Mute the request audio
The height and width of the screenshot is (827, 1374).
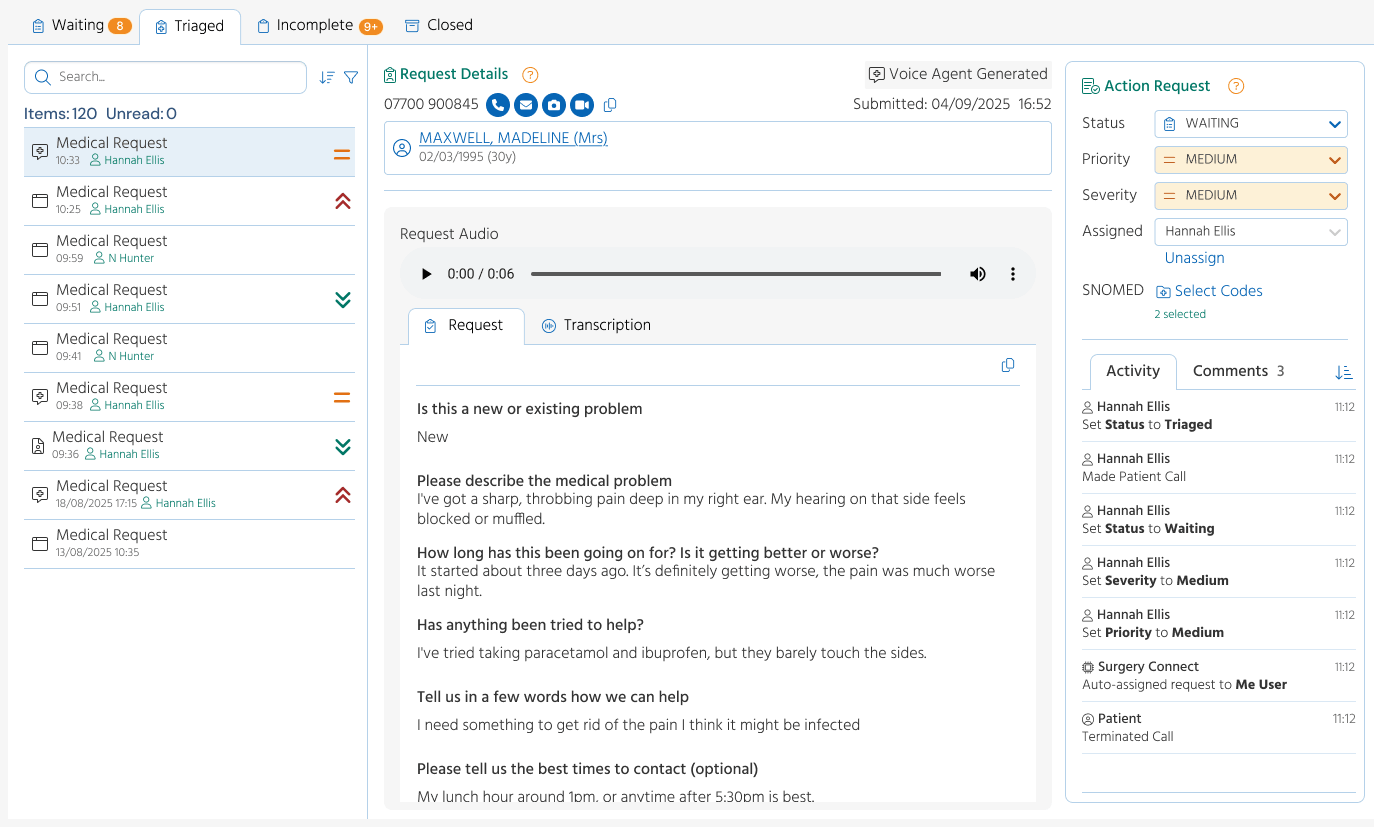tap(977, 274)
